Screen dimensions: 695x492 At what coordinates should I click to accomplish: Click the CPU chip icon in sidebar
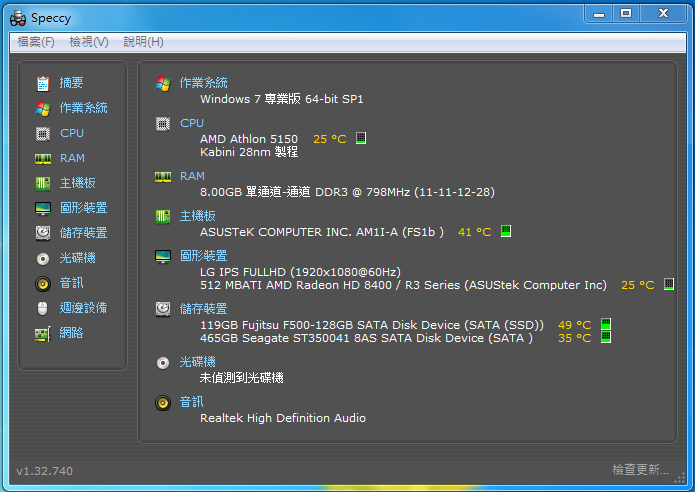[43, 133]
